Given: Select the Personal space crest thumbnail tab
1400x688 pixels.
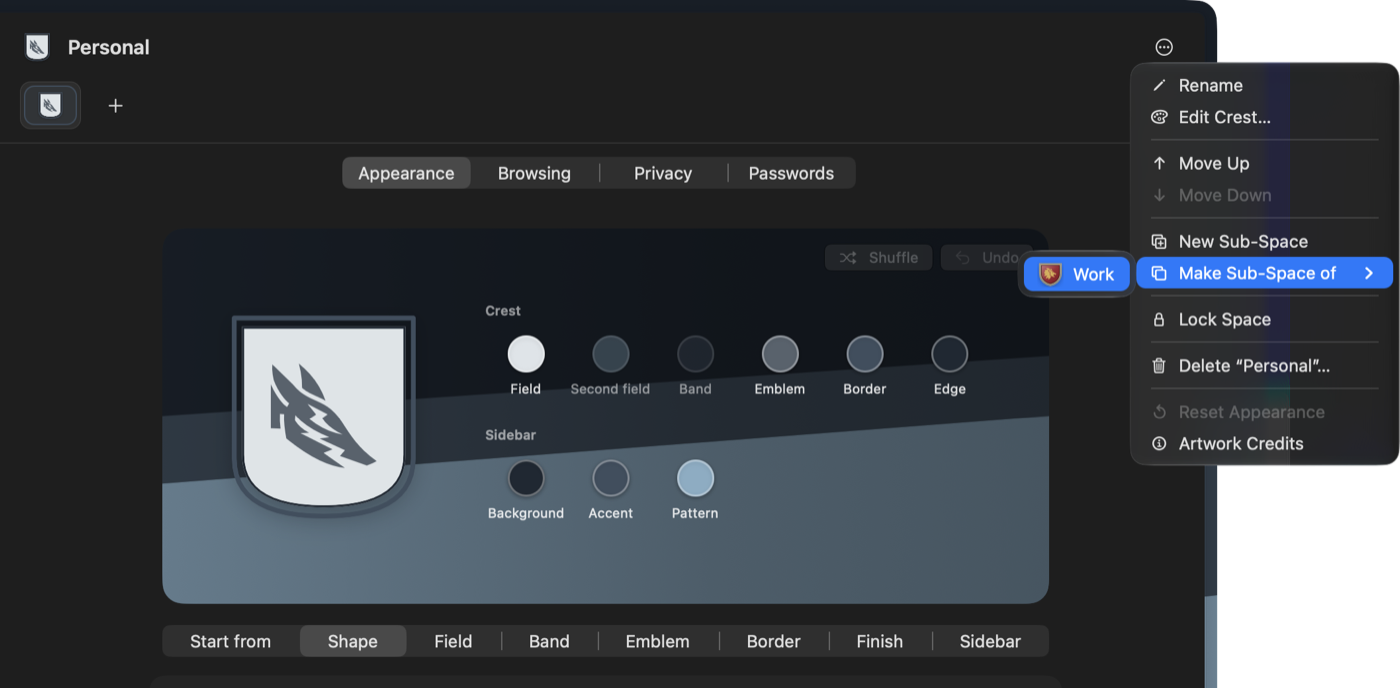Looking at the screenshot, I should click(50, 105).
